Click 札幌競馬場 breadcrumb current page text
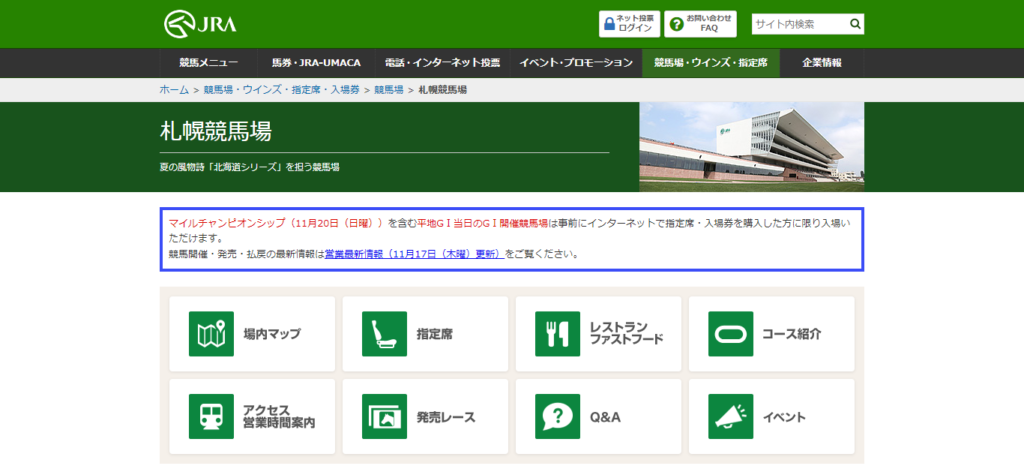The image size is (1024, 469). click(442, 89)
